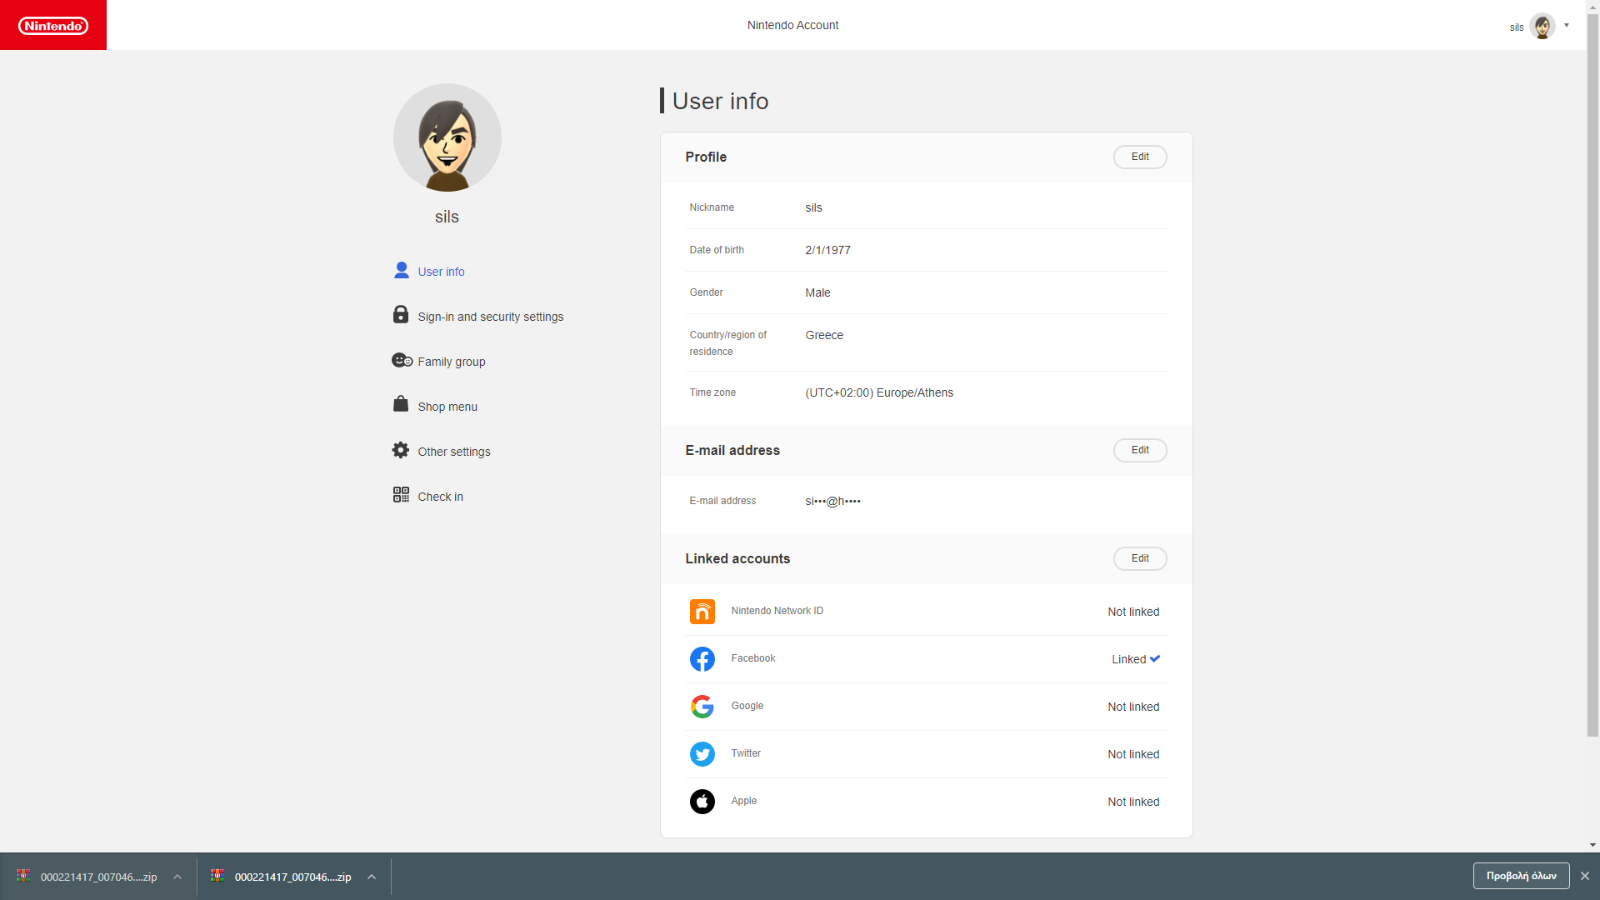Click the country value Greece
Screen dimensions: 1600x900
824,336
